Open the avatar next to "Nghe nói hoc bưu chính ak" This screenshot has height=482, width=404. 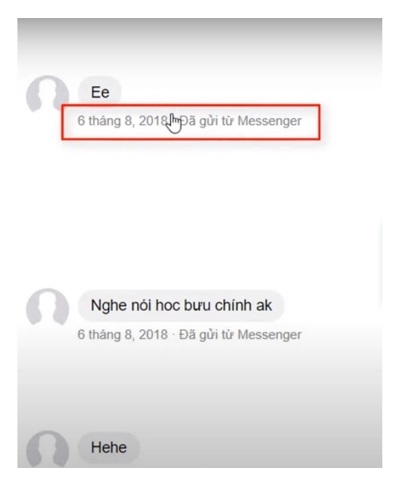coord(48,308)
